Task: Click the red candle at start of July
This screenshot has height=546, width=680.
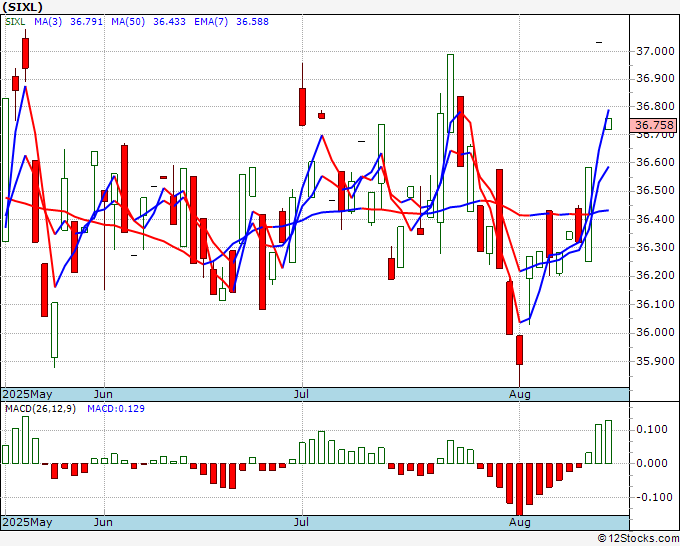Action: coord(302,107)
